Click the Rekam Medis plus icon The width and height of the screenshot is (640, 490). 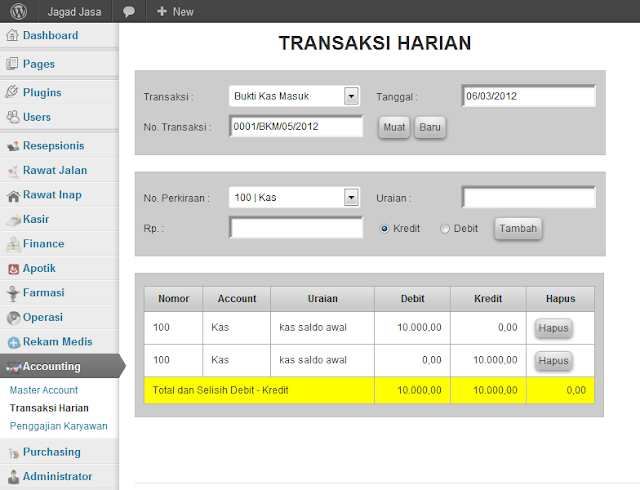[x=14, y=343]
